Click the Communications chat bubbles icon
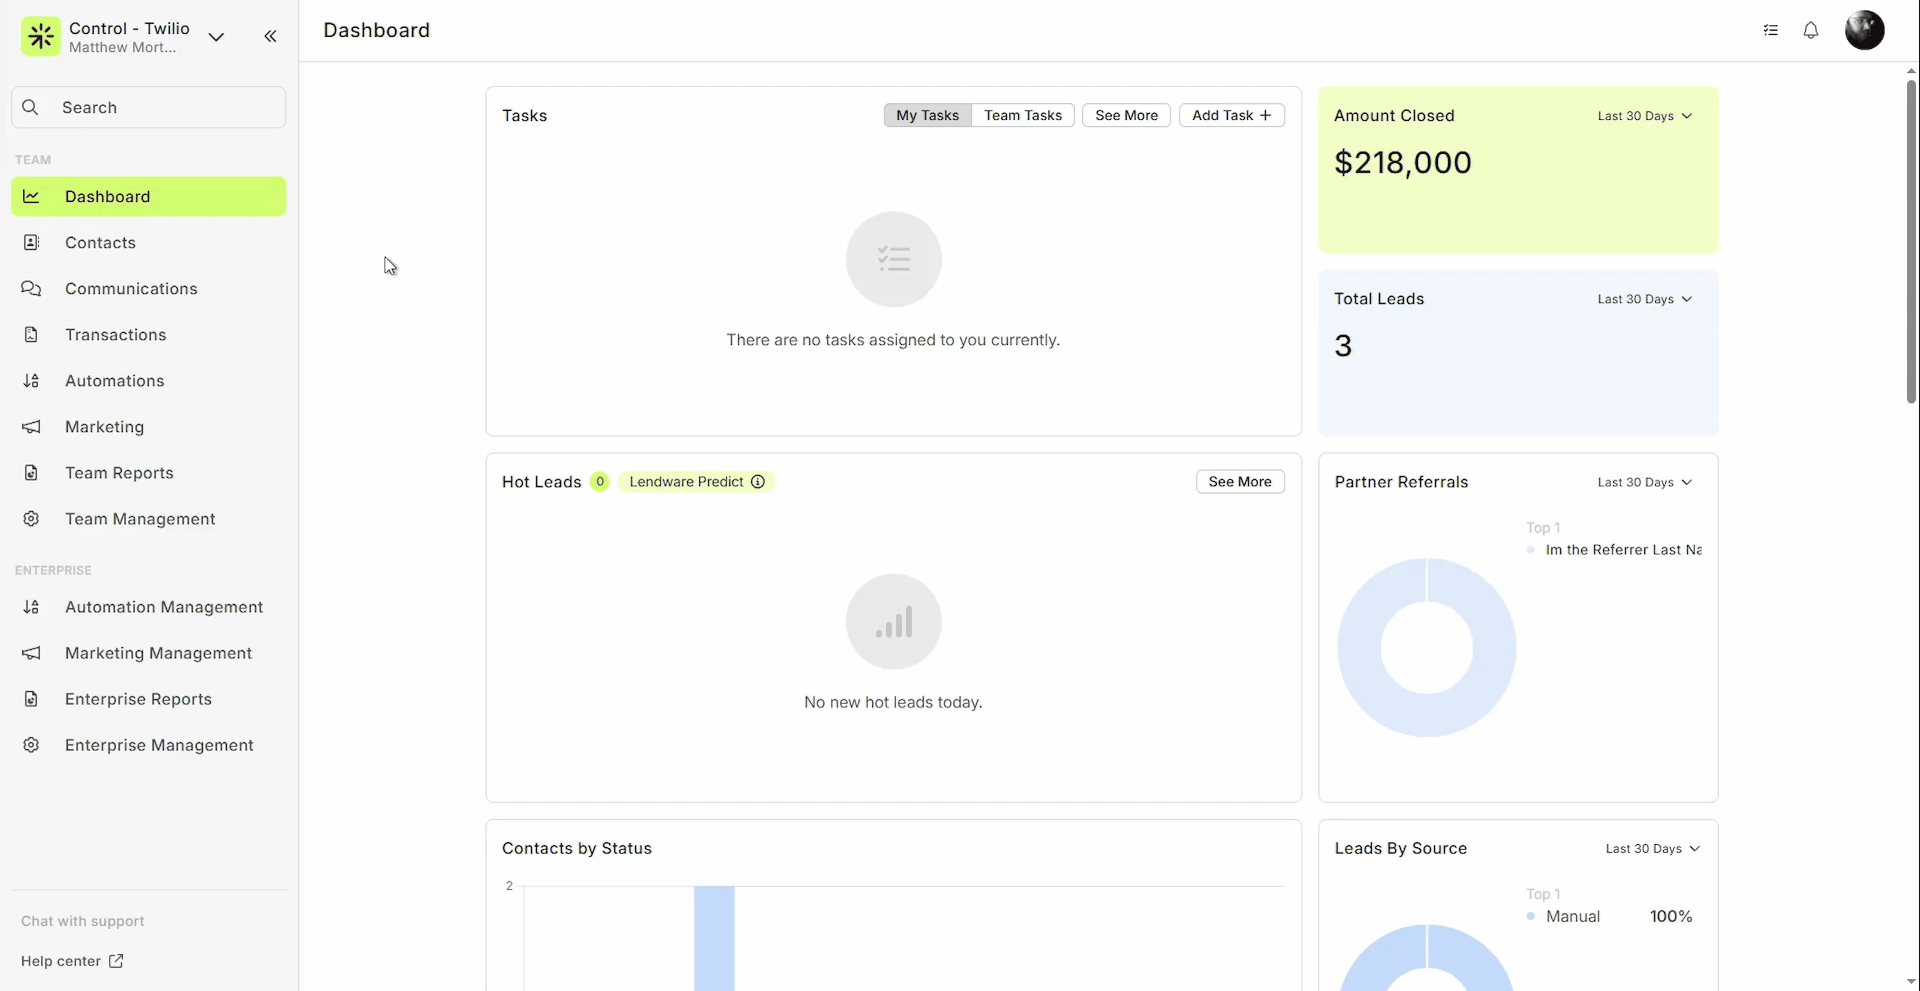This screenshot has width=1920, height=991. coord(31,289)
